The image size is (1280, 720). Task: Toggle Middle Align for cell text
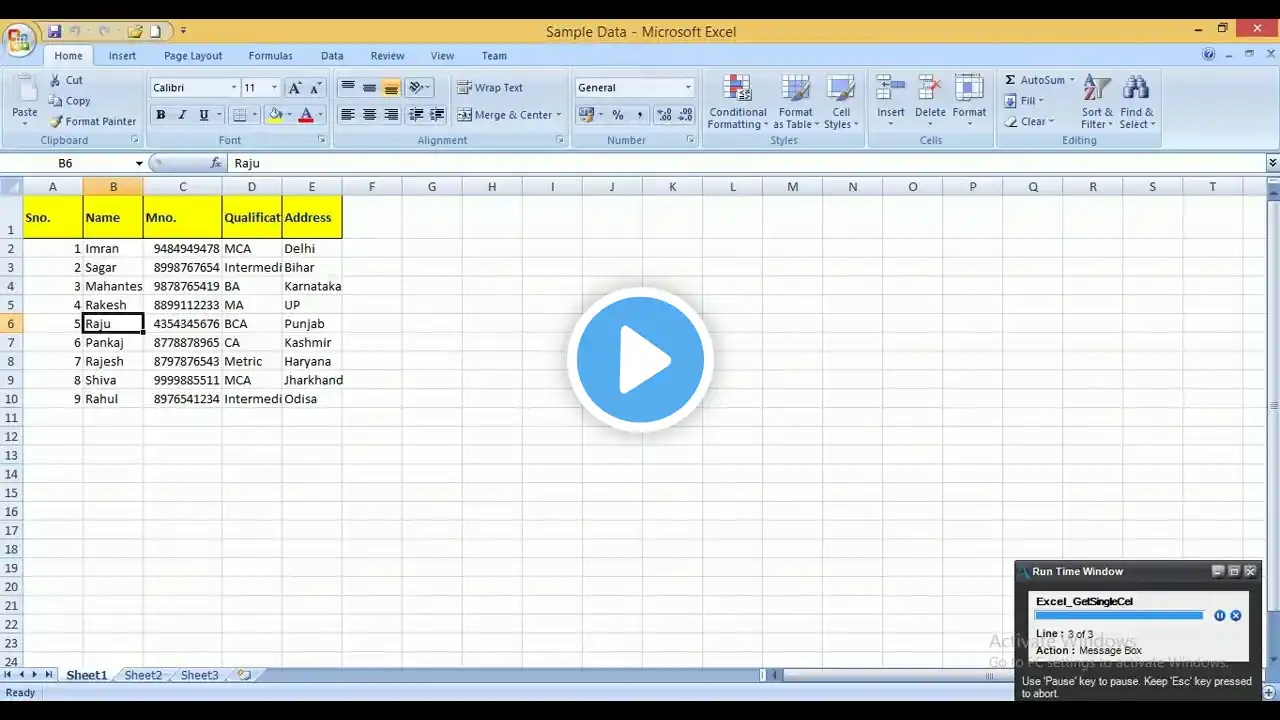[x=369, y=88]
